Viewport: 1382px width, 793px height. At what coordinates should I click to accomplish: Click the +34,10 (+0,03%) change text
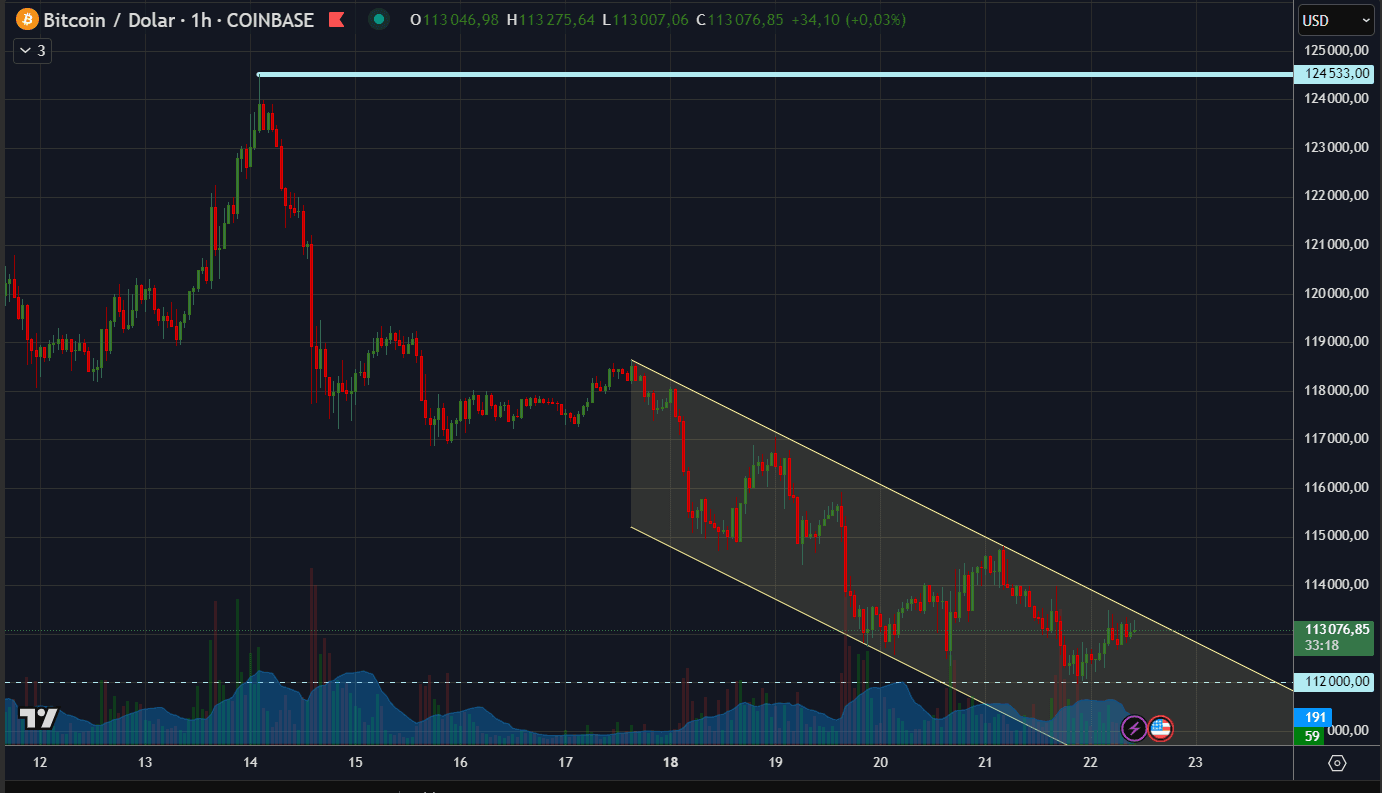point(848,20)
